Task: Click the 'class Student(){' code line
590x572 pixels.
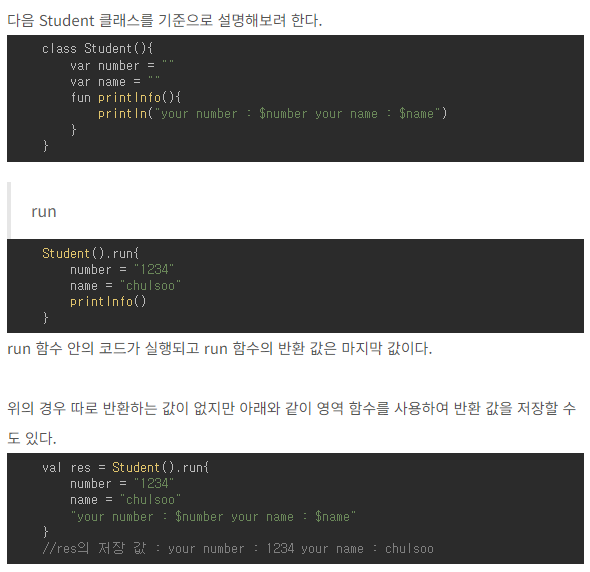Action: click(97, 49)
